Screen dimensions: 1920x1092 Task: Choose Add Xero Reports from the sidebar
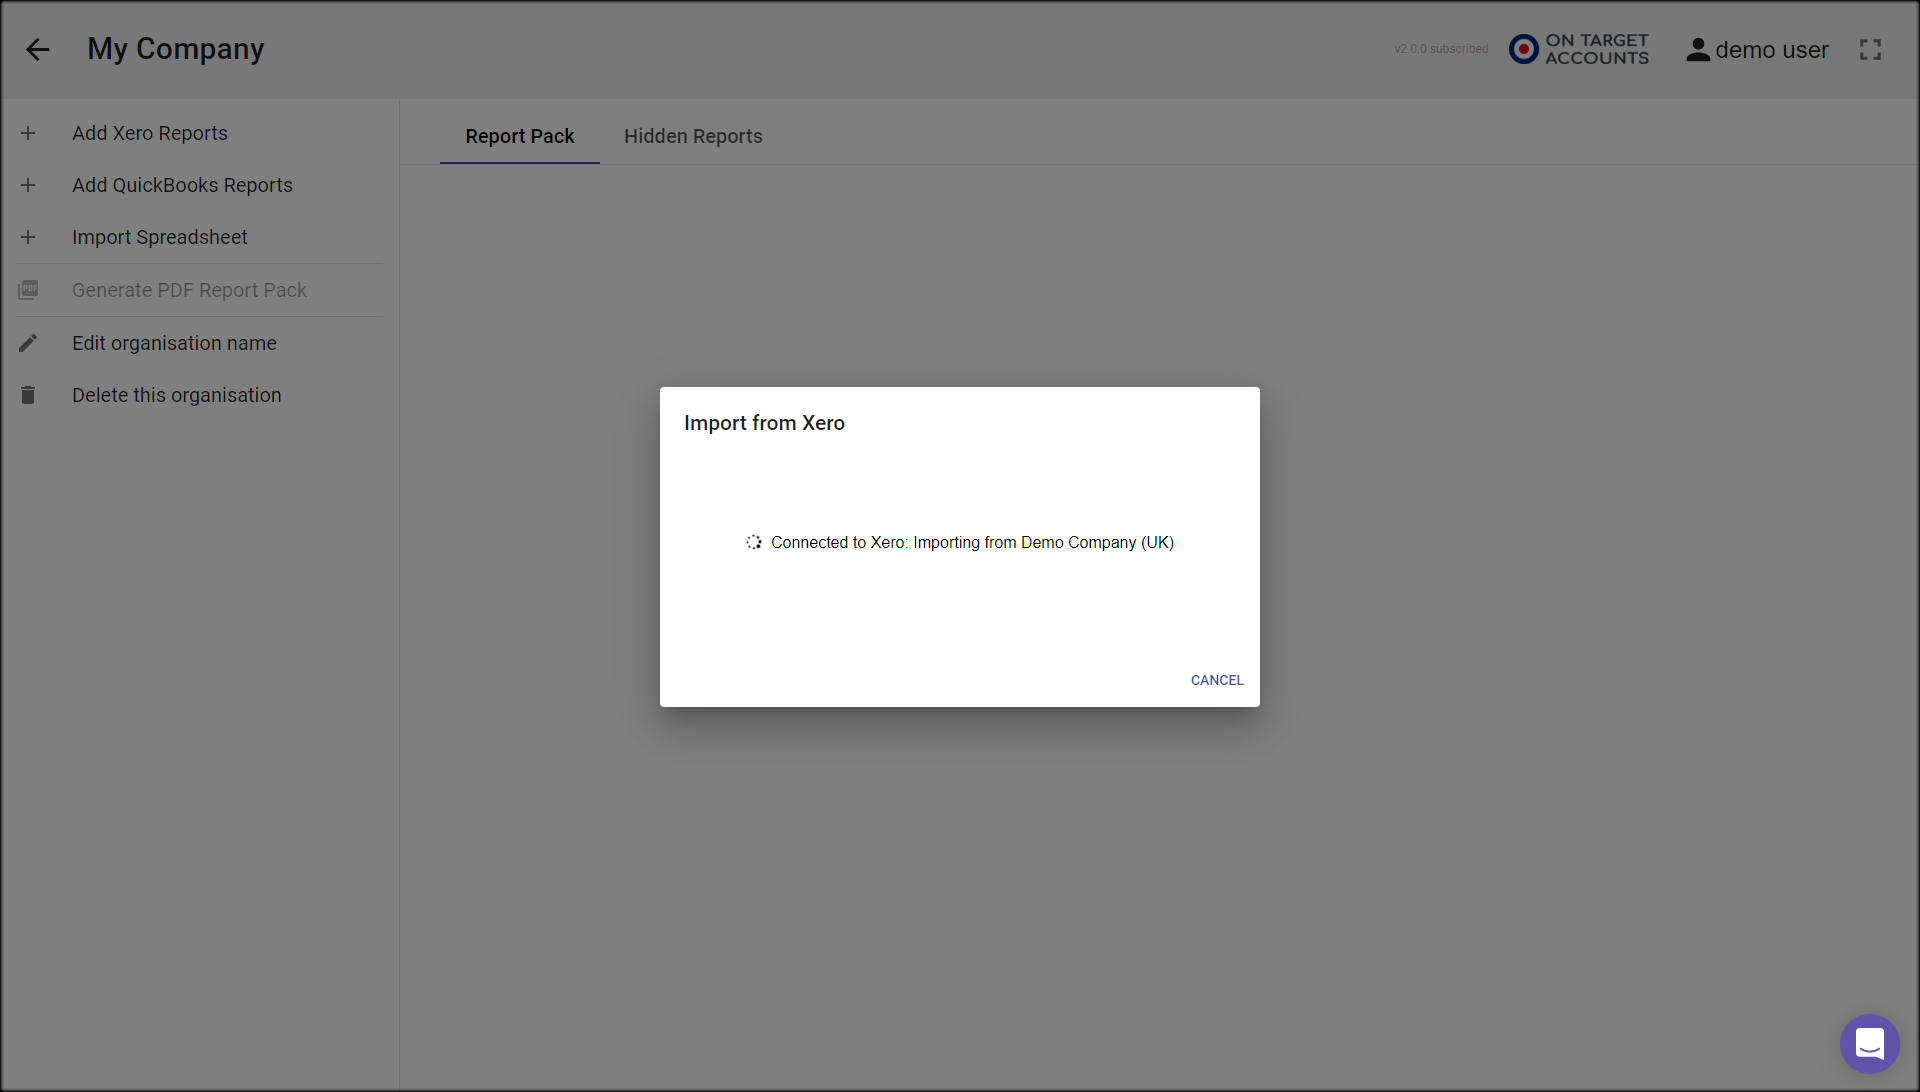(150, 133)
